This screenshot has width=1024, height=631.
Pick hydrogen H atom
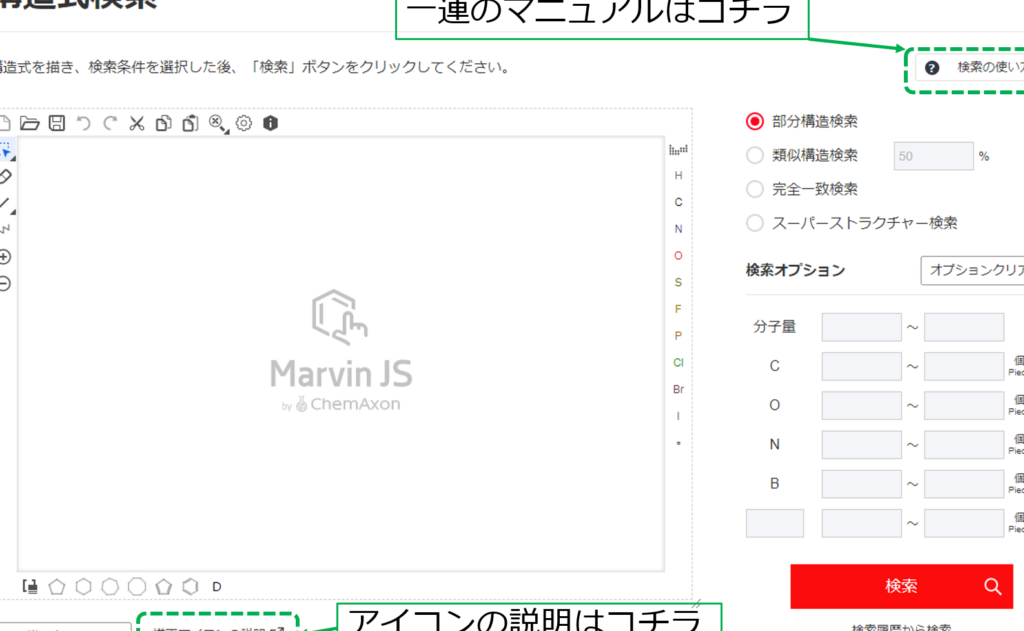[678, 176]
